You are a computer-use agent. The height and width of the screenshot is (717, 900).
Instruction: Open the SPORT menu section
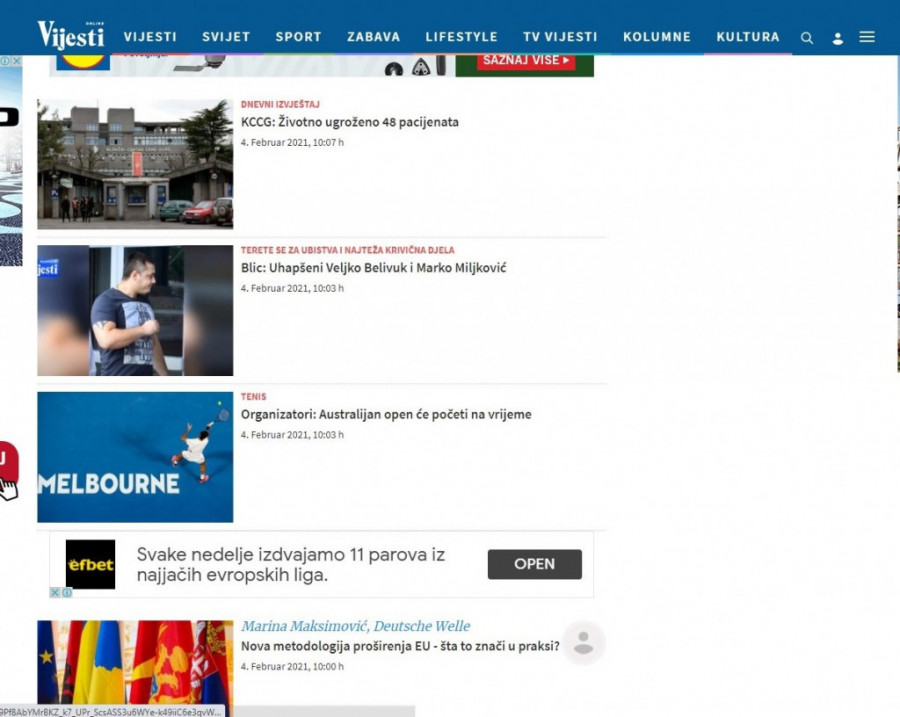coord(298,37)
